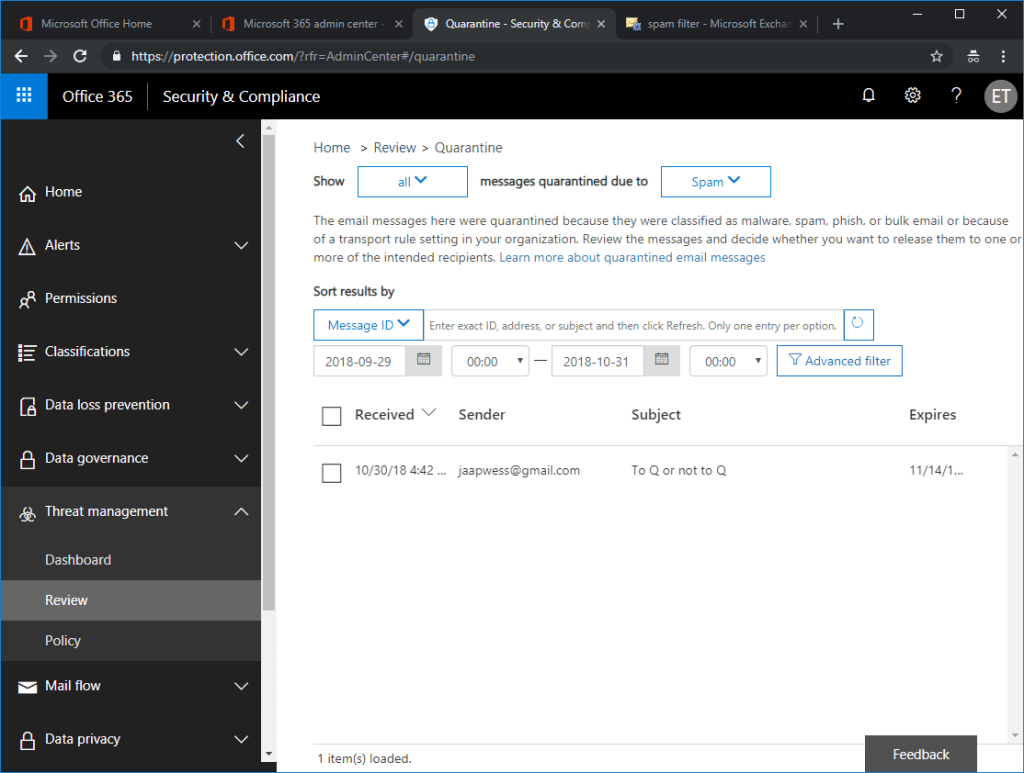The height and width of the screenshot is (773, 1024).
Task: Open the Office 365 app launcher grid
Action: click(22, 96)
